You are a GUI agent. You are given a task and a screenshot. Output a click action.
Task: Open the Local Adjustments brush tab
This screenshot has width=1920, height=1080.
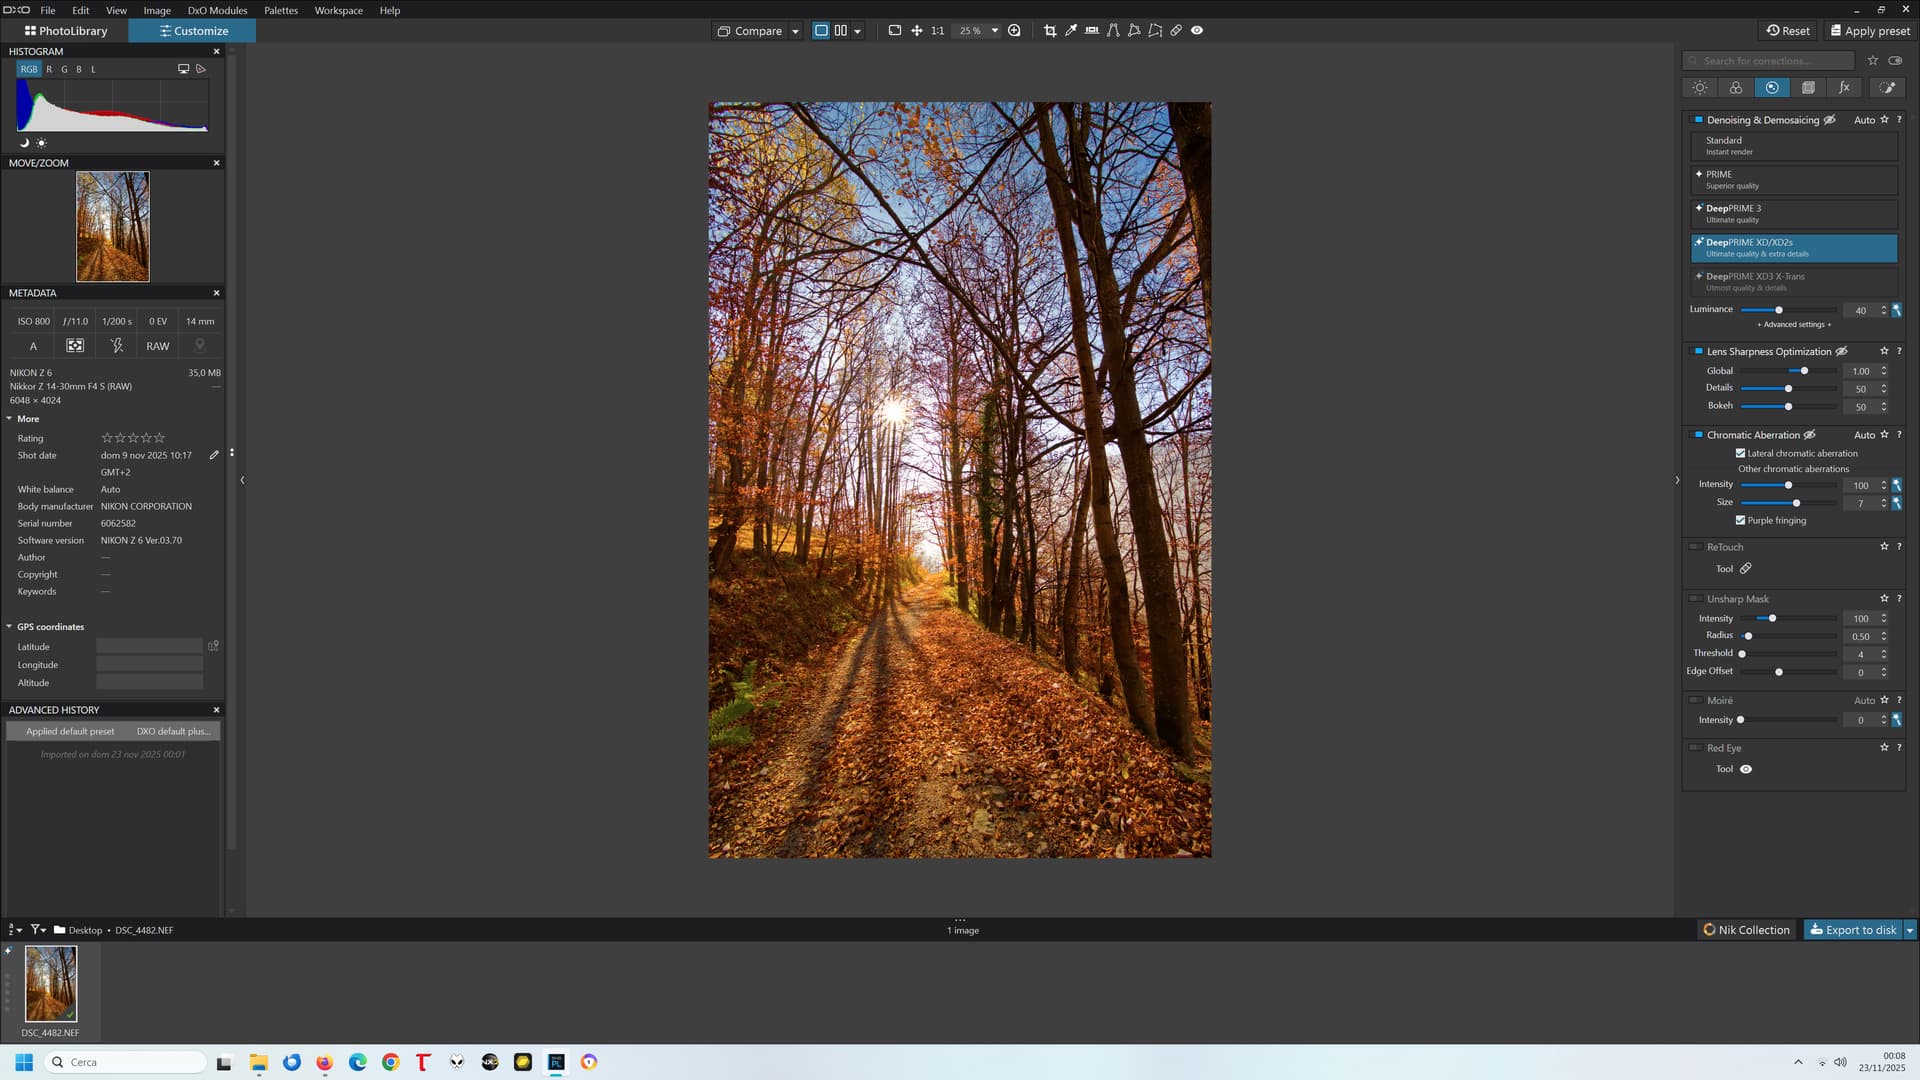(1887, 88)
